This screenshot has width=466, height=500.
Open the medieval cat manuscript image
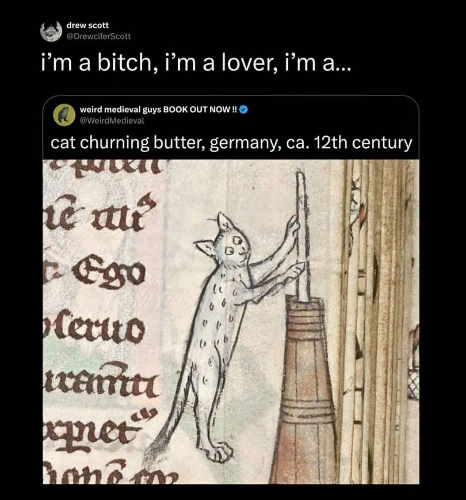[x=231, y=322]
